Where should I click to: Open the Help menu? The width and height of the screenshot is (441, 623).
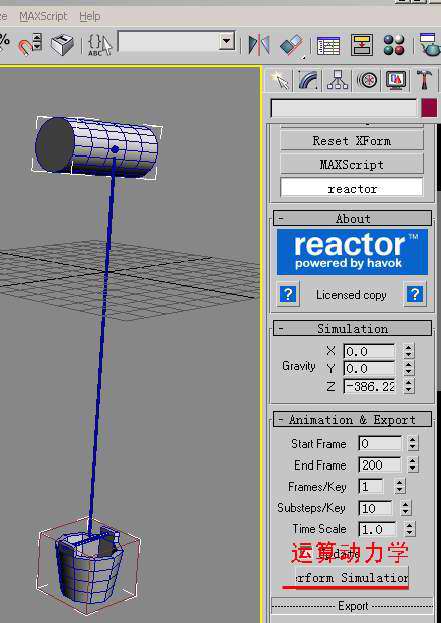[89, 16]
